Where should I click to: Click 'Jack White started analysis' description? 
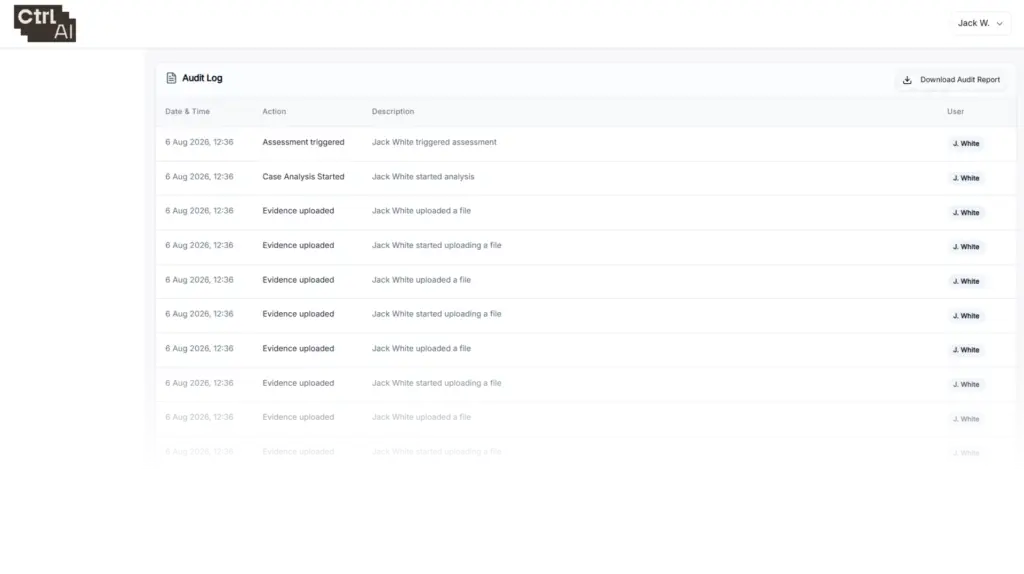click(423, 177)
